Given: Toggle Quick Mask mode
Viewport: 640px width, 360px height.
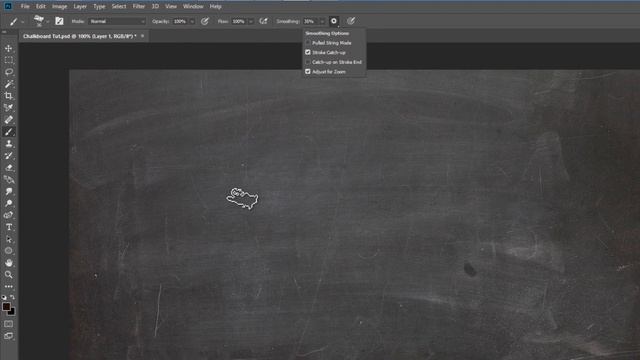Looking at the screenshot, I should tap(9, 324).
